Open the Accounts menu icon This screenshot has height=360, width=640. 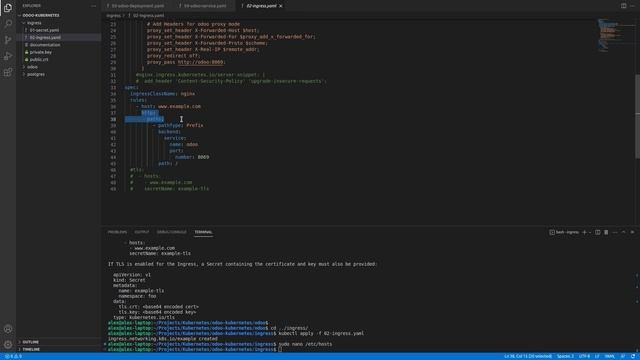click(x=8, y=329)
